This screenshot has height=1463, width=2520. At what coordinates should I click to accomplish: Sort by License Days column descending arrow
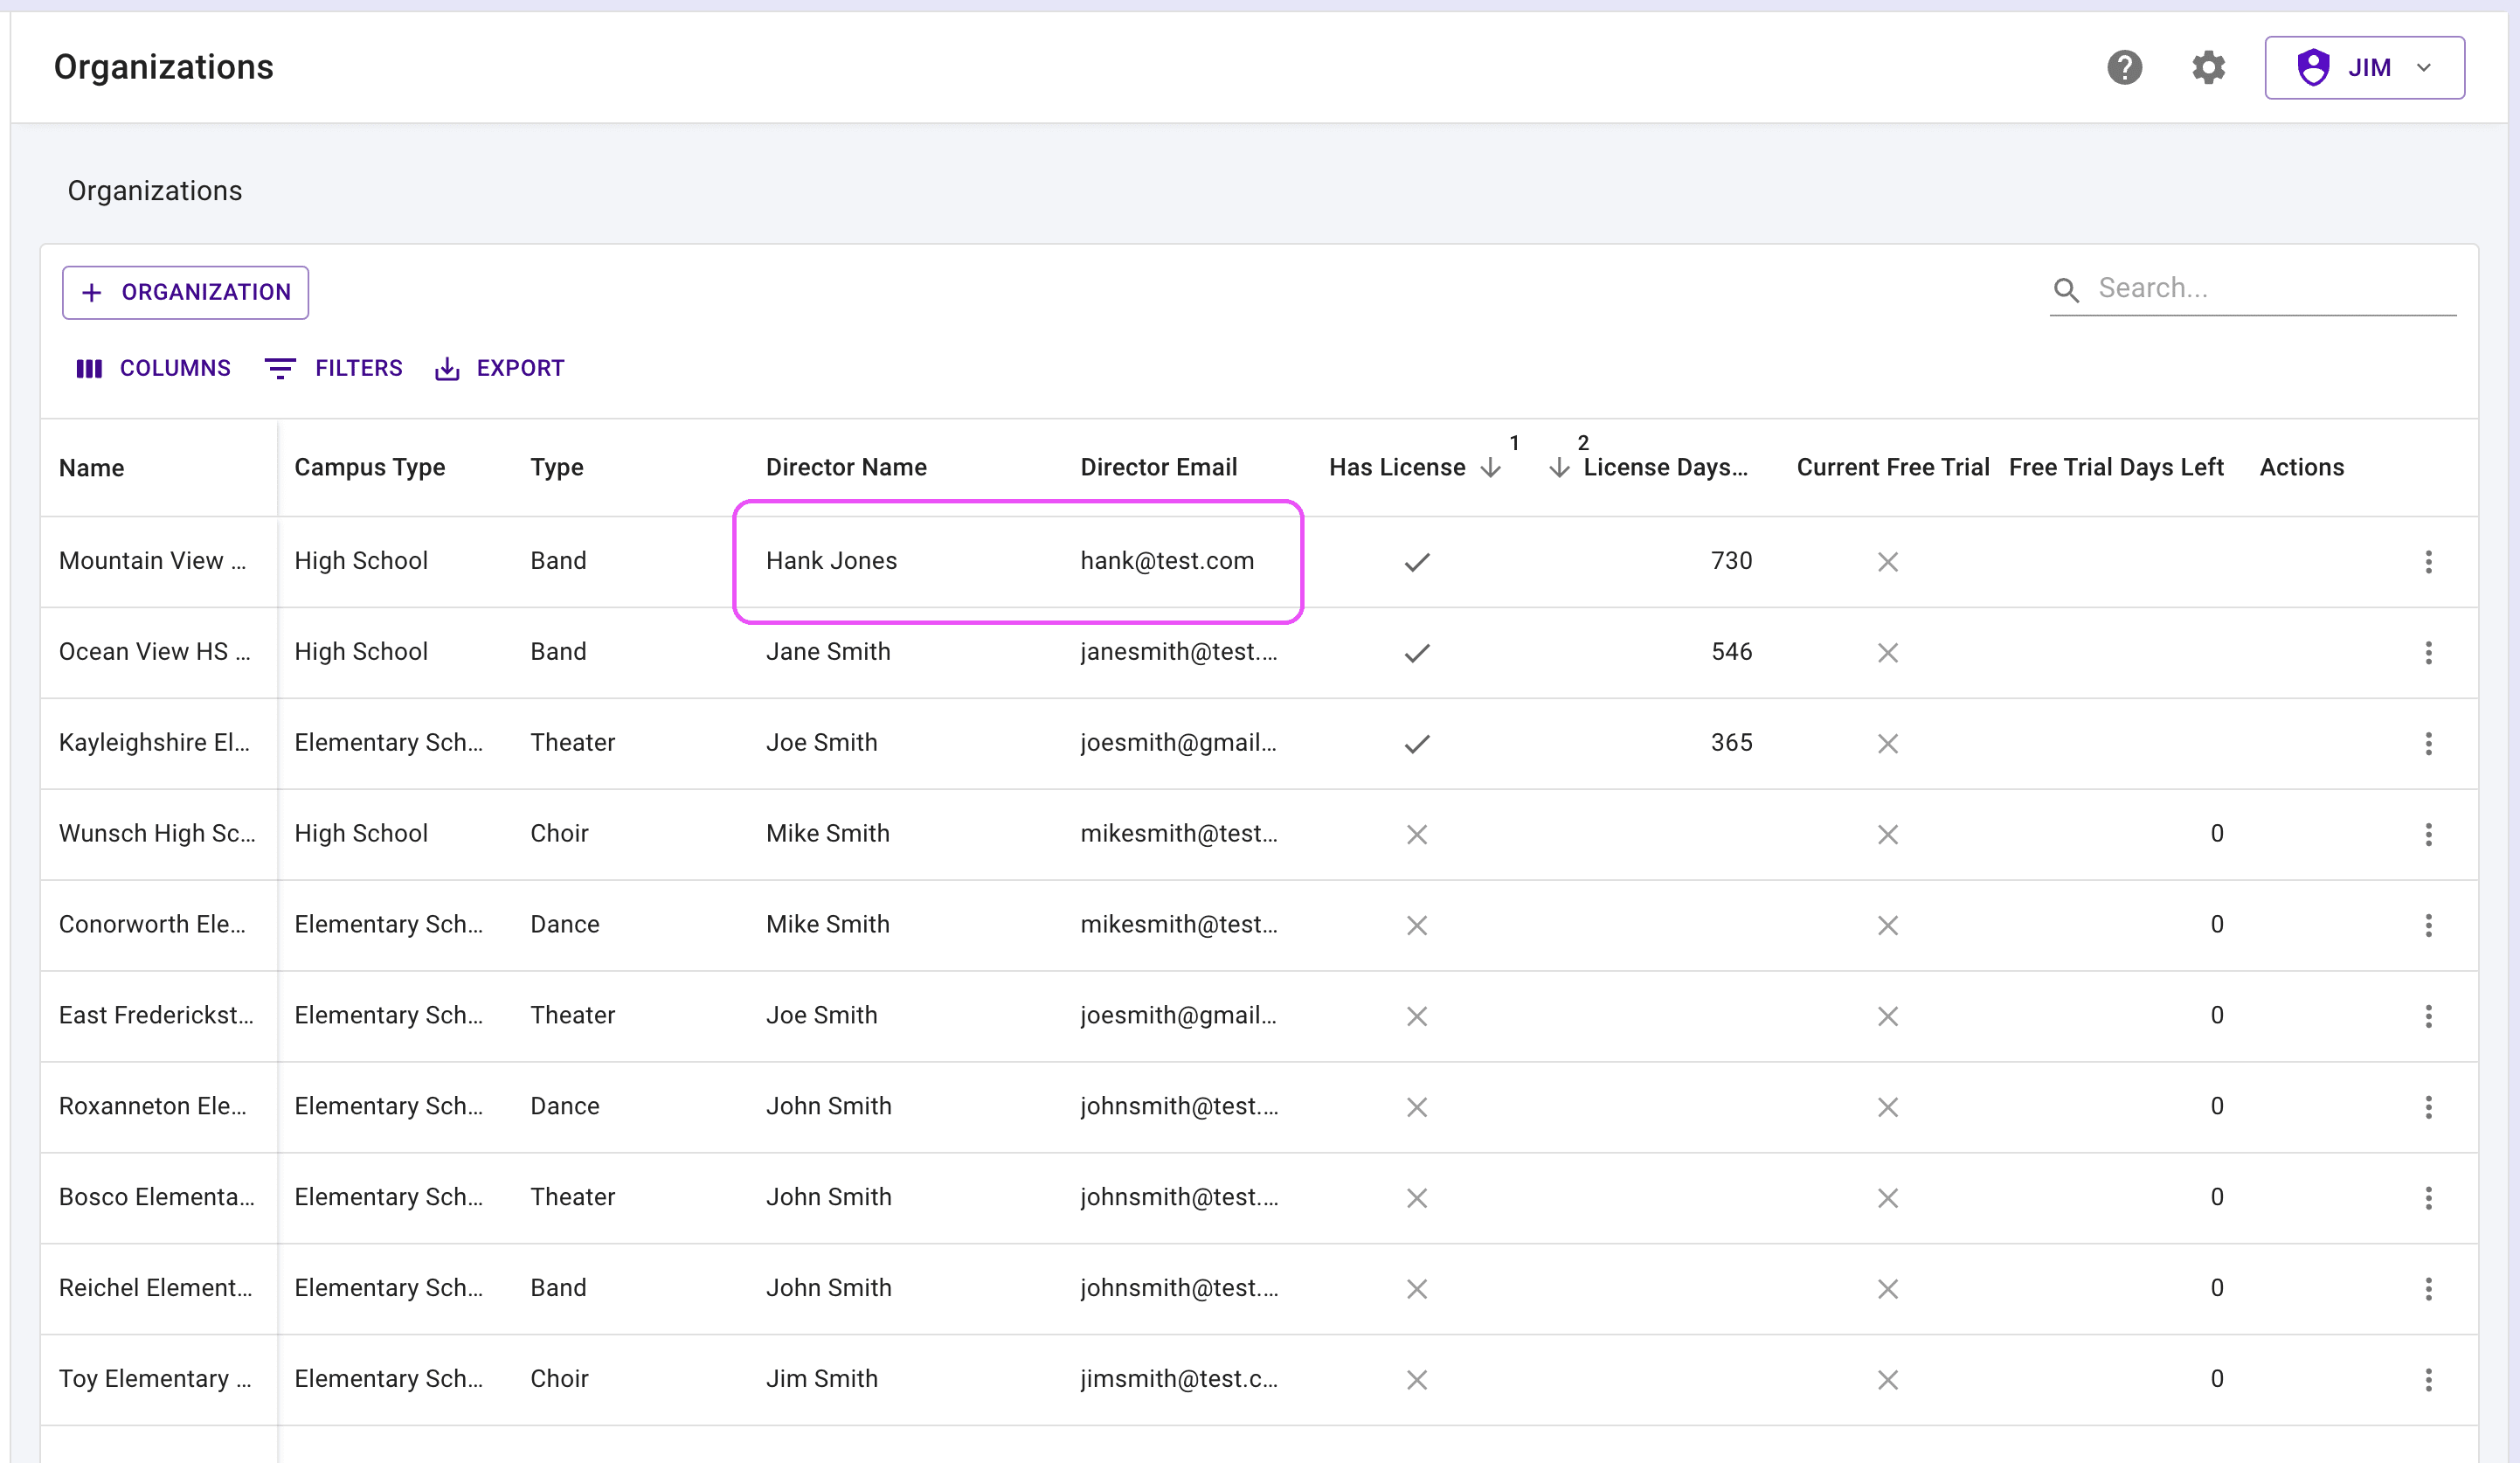click(1565, 467)
